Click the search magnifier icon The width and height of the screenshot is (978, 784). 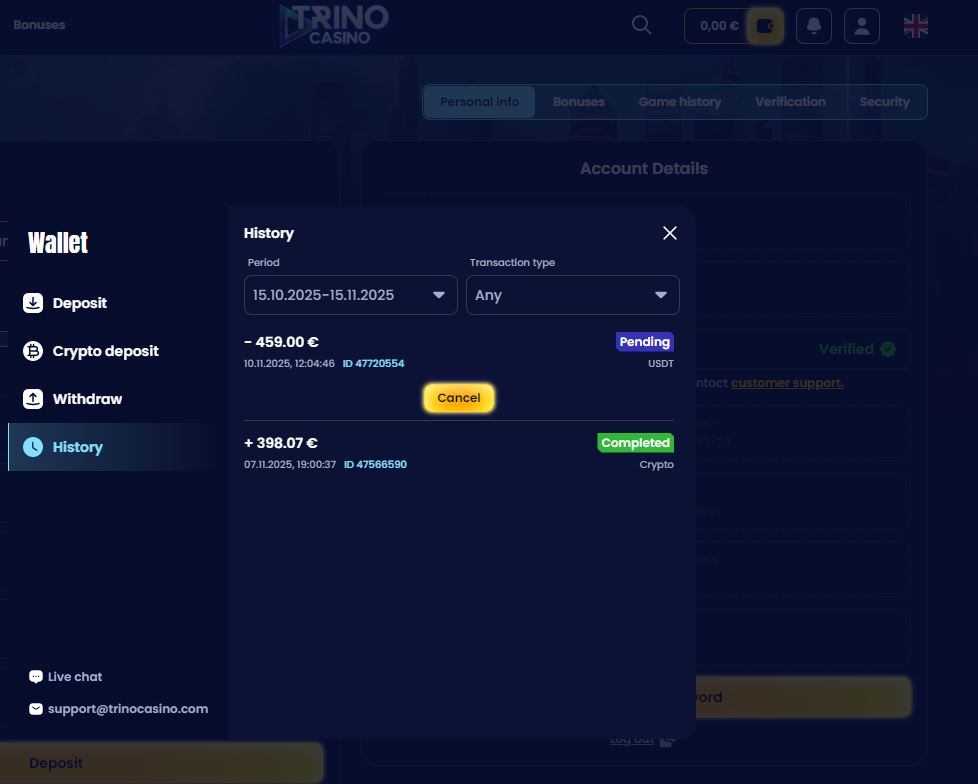tap(642, 25)
